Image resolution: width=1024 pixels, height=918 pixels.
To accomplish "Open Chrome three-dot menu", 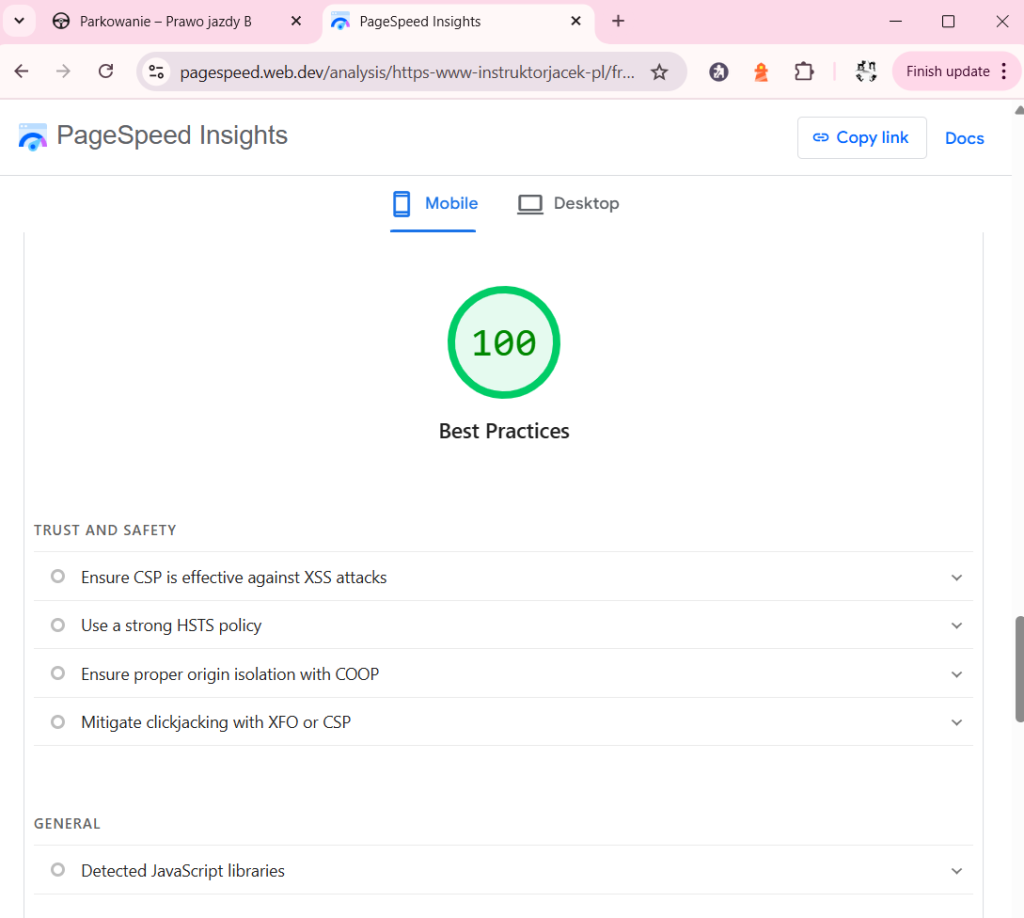I will [x=1004, y=71].
